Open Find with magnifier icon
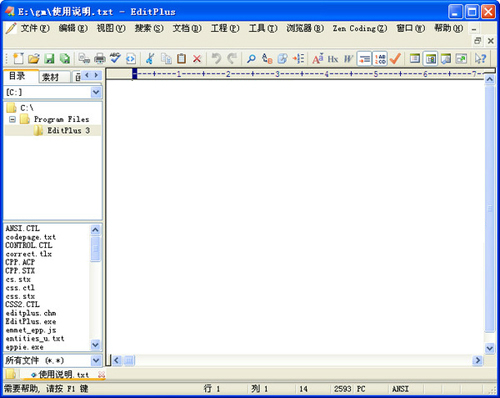 tap(251, 59)
